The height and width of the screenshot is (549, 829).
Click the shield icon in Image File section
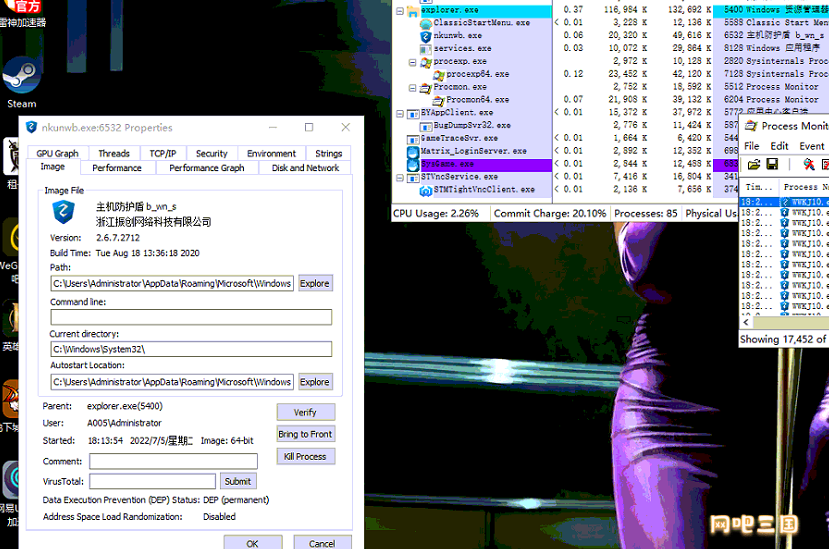pos(63,213)
